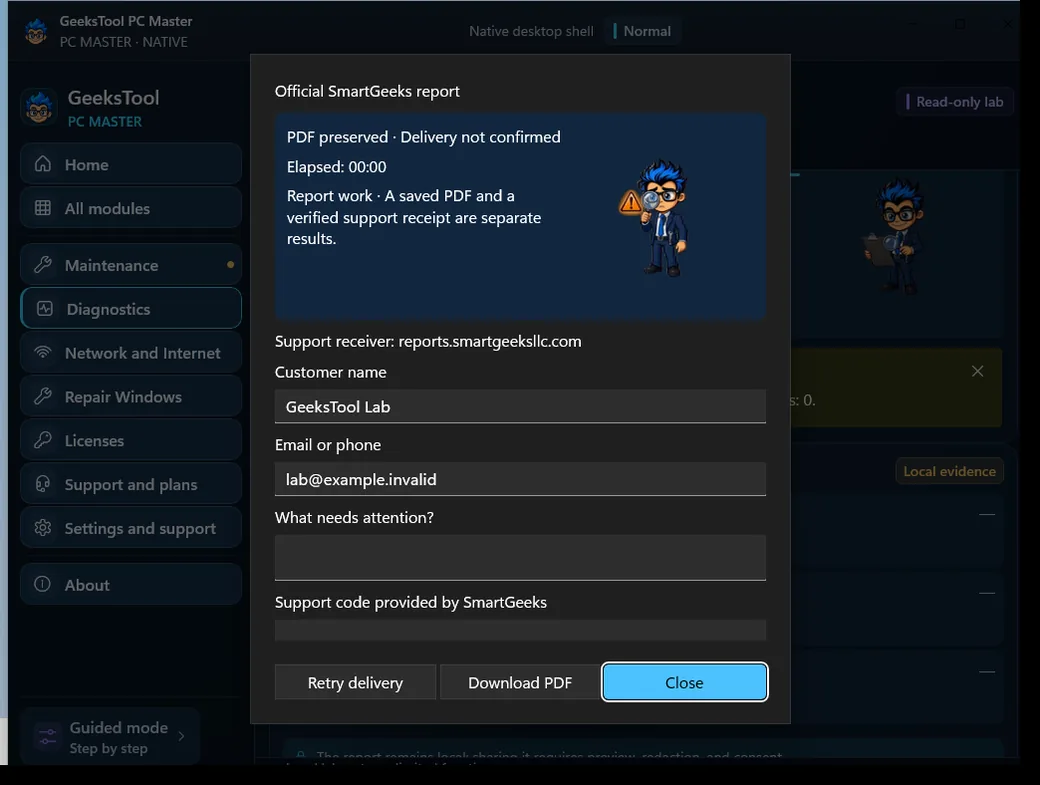The width and height of the screenshot is (1040, 785).
Task: Focus the Email or phone field
Action: (x=520, y=479)
